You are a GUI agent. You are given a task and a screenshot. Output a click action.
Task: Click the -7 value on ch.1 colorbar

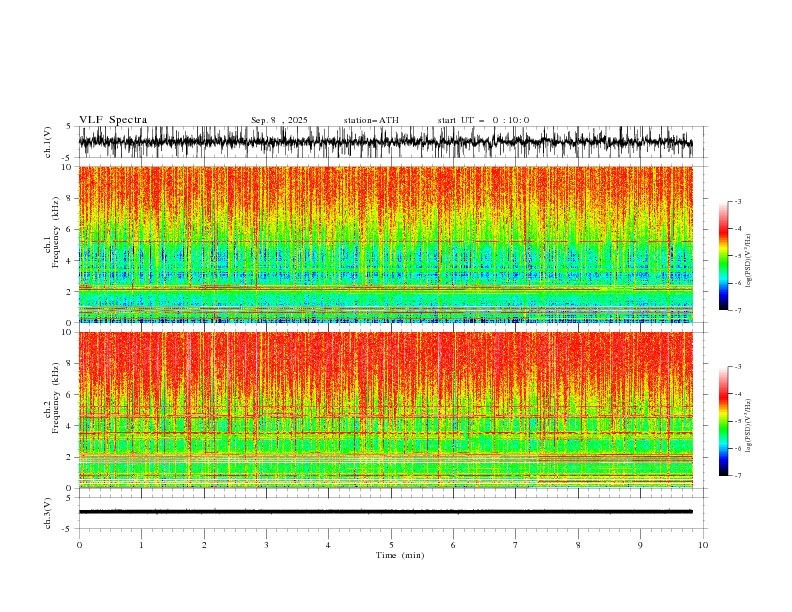coord(738,310)
